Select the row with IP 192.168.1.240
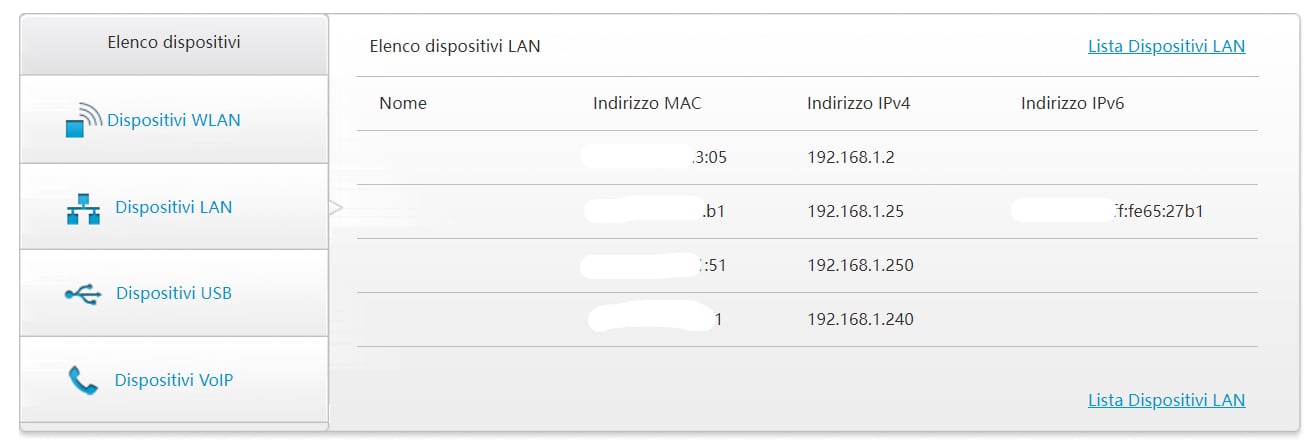The height and width of the screenshot is (444, 1306). point(807,319)
